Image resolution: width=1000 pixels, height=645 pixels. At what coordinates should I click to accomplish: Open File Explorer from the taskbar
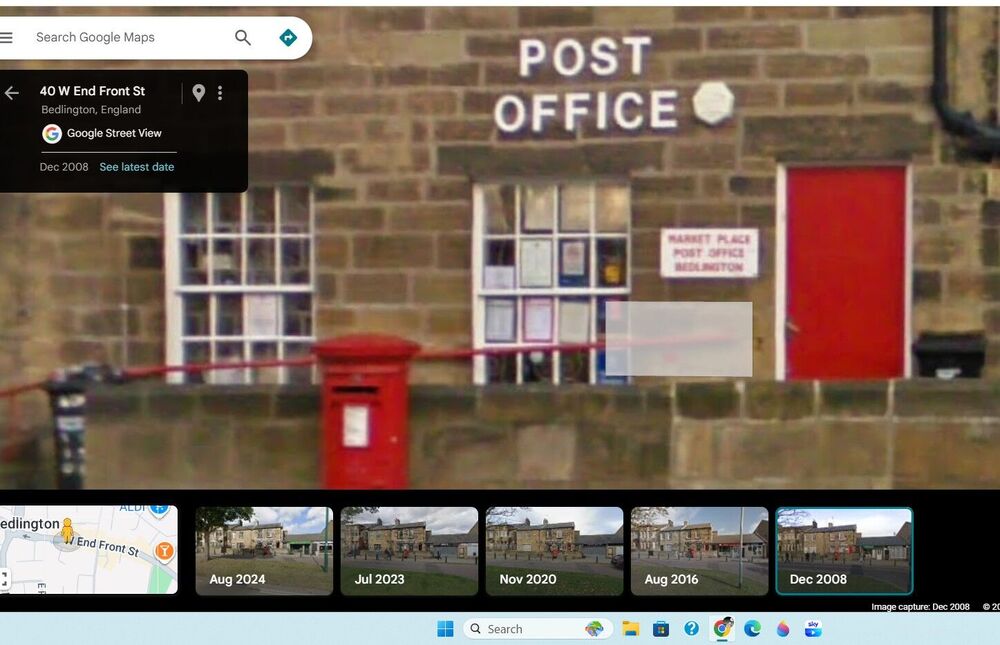pos(631,629)
